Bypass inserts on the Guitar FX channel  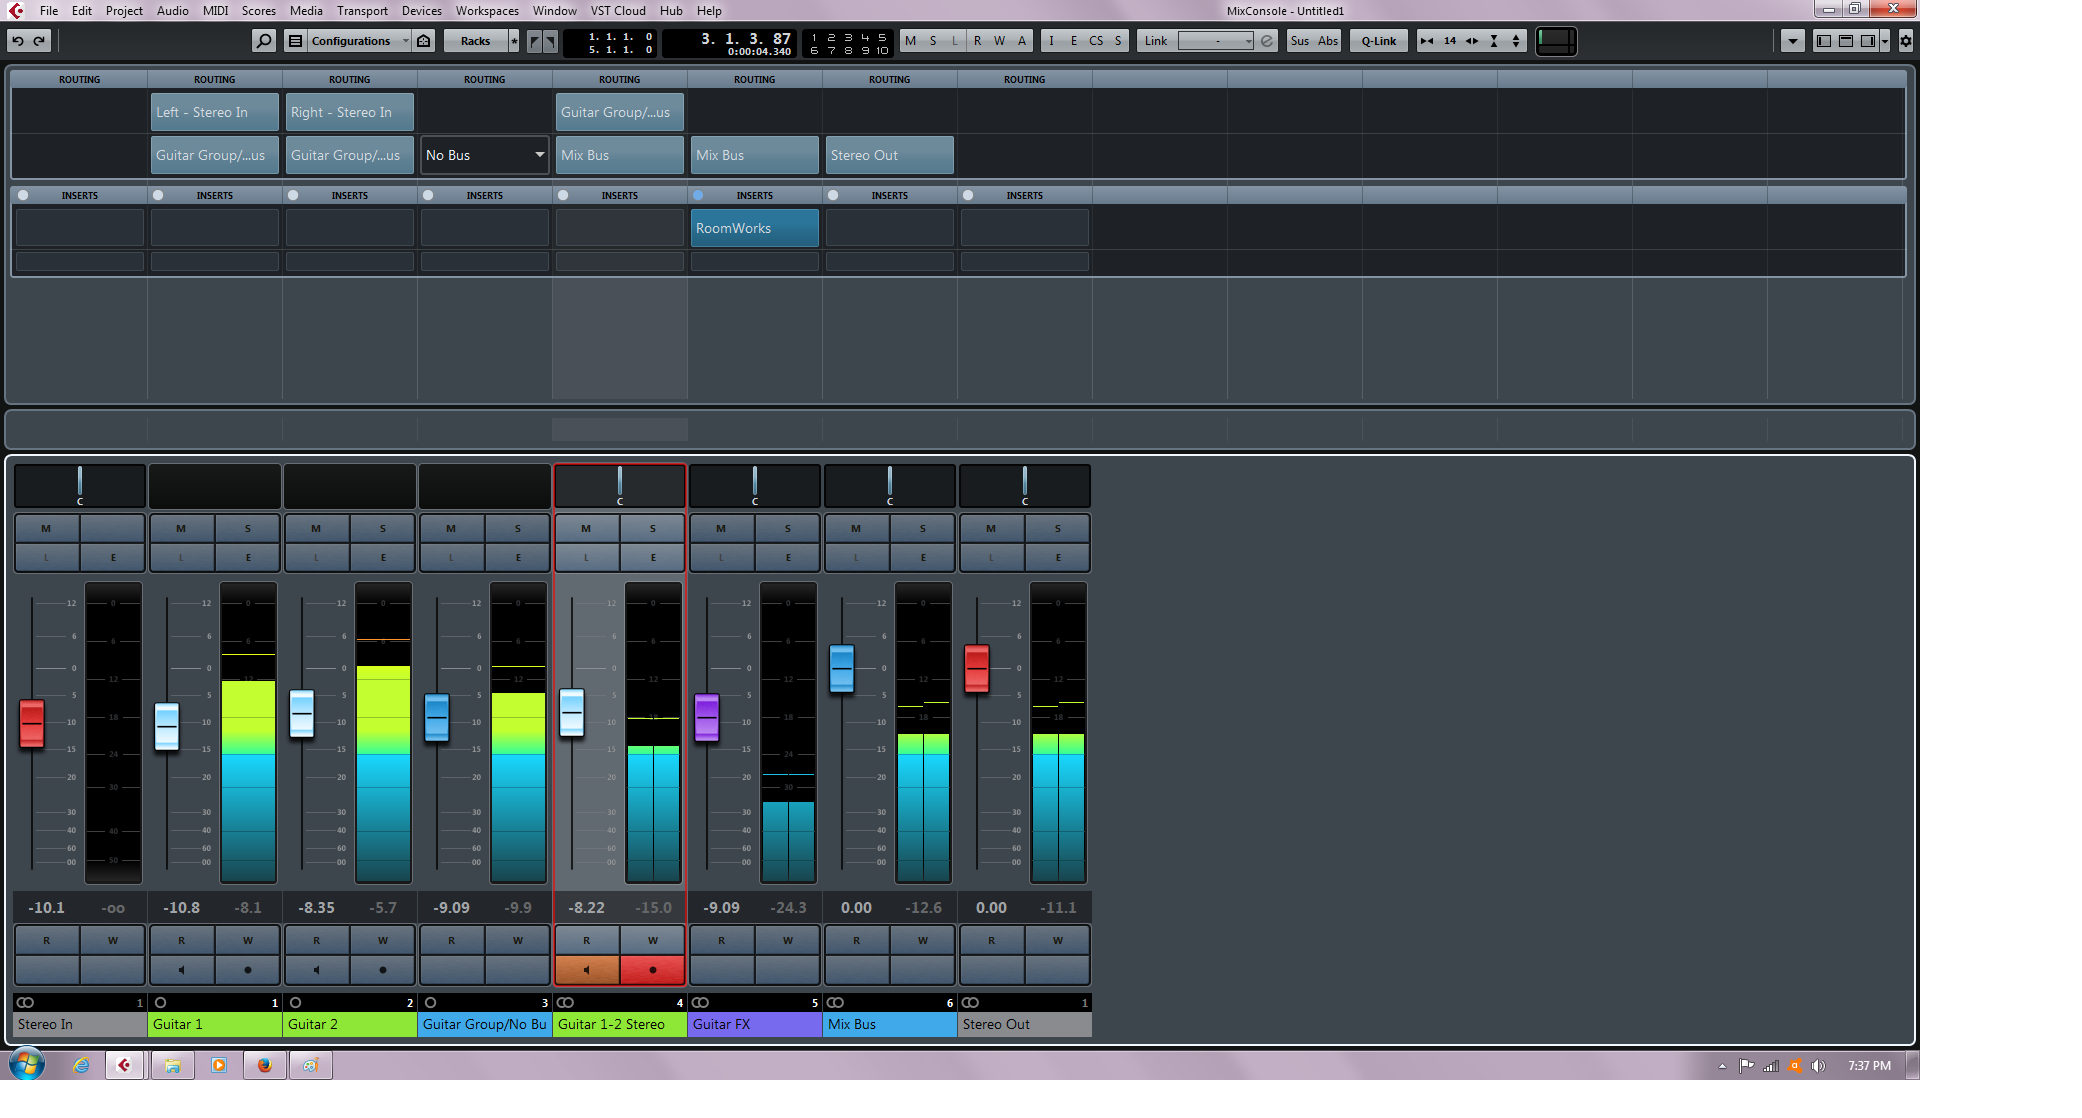point(698,195)
